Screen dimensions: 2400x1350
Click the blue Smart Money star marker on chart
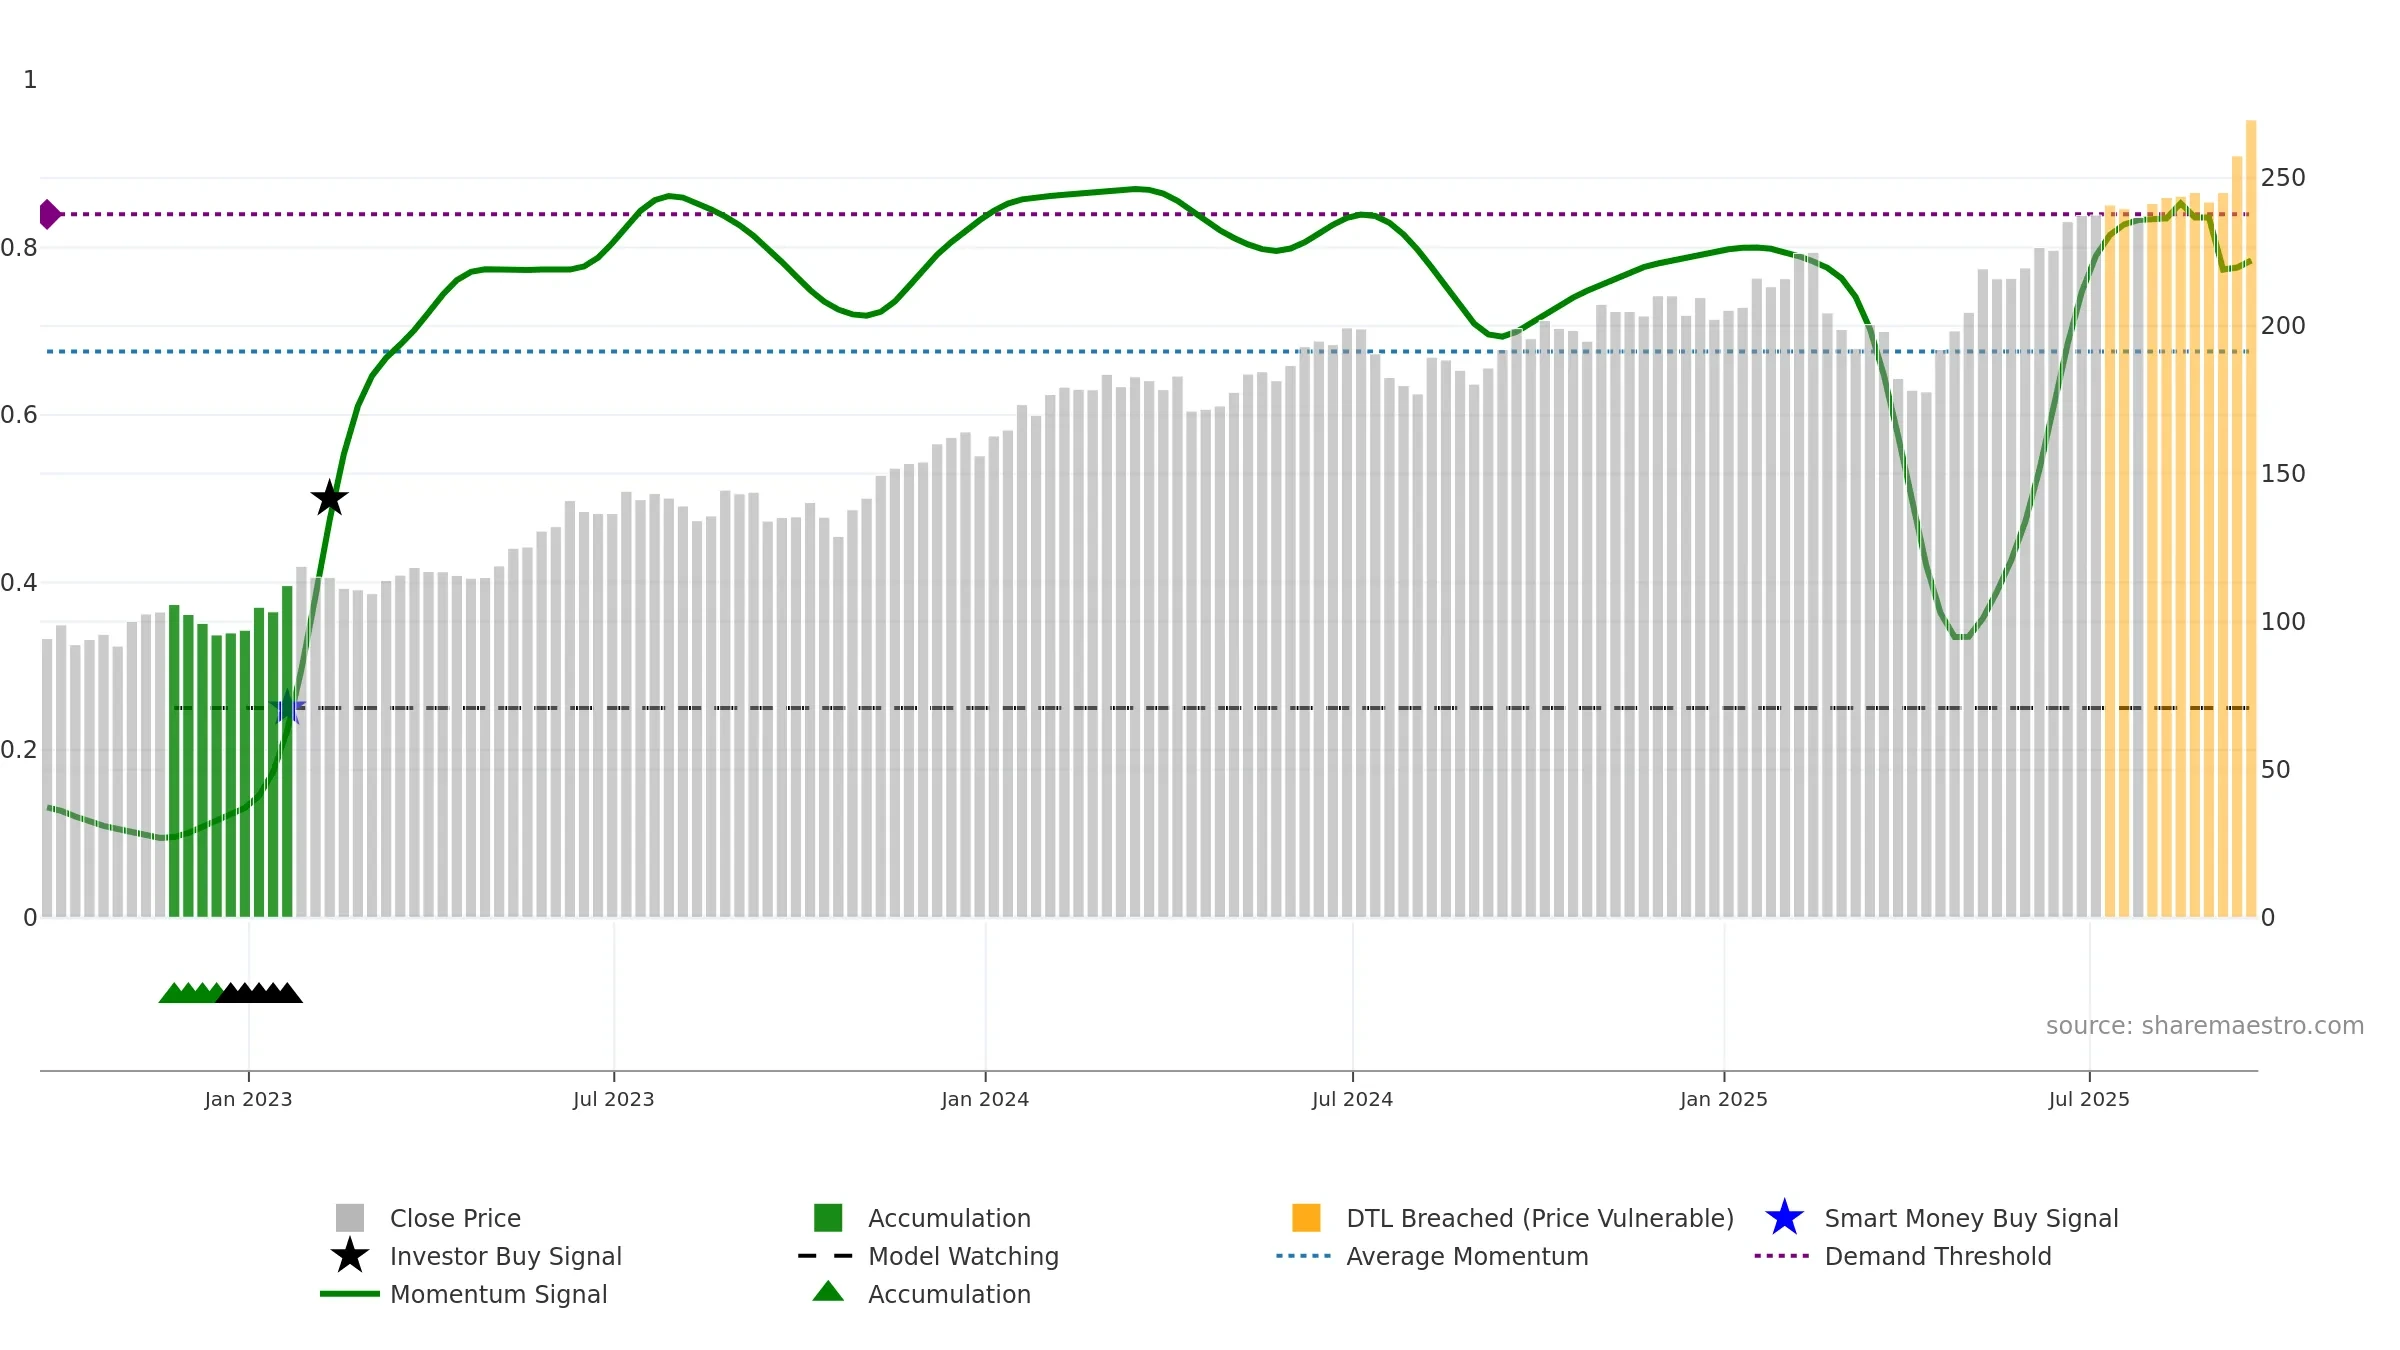(x=287, y=707)
